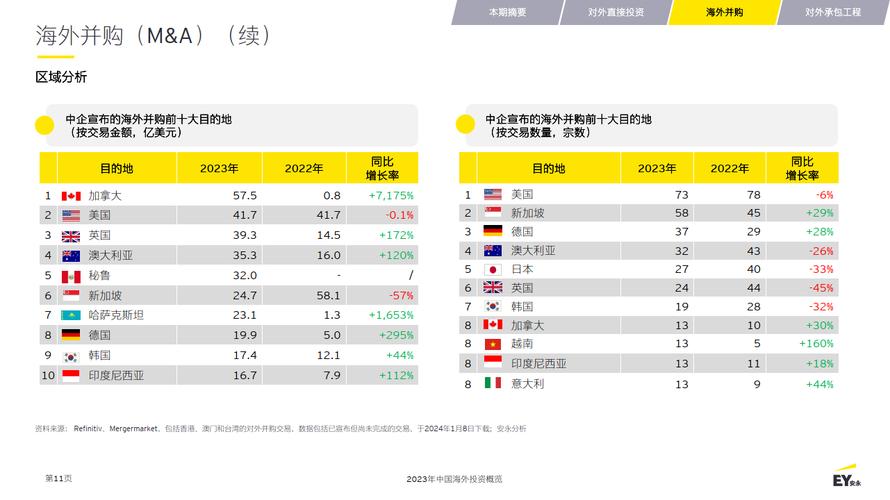Click the 日本 country name
Image resolution: width=890 pixels, height=500 pixels.
[x=522, y=270]
